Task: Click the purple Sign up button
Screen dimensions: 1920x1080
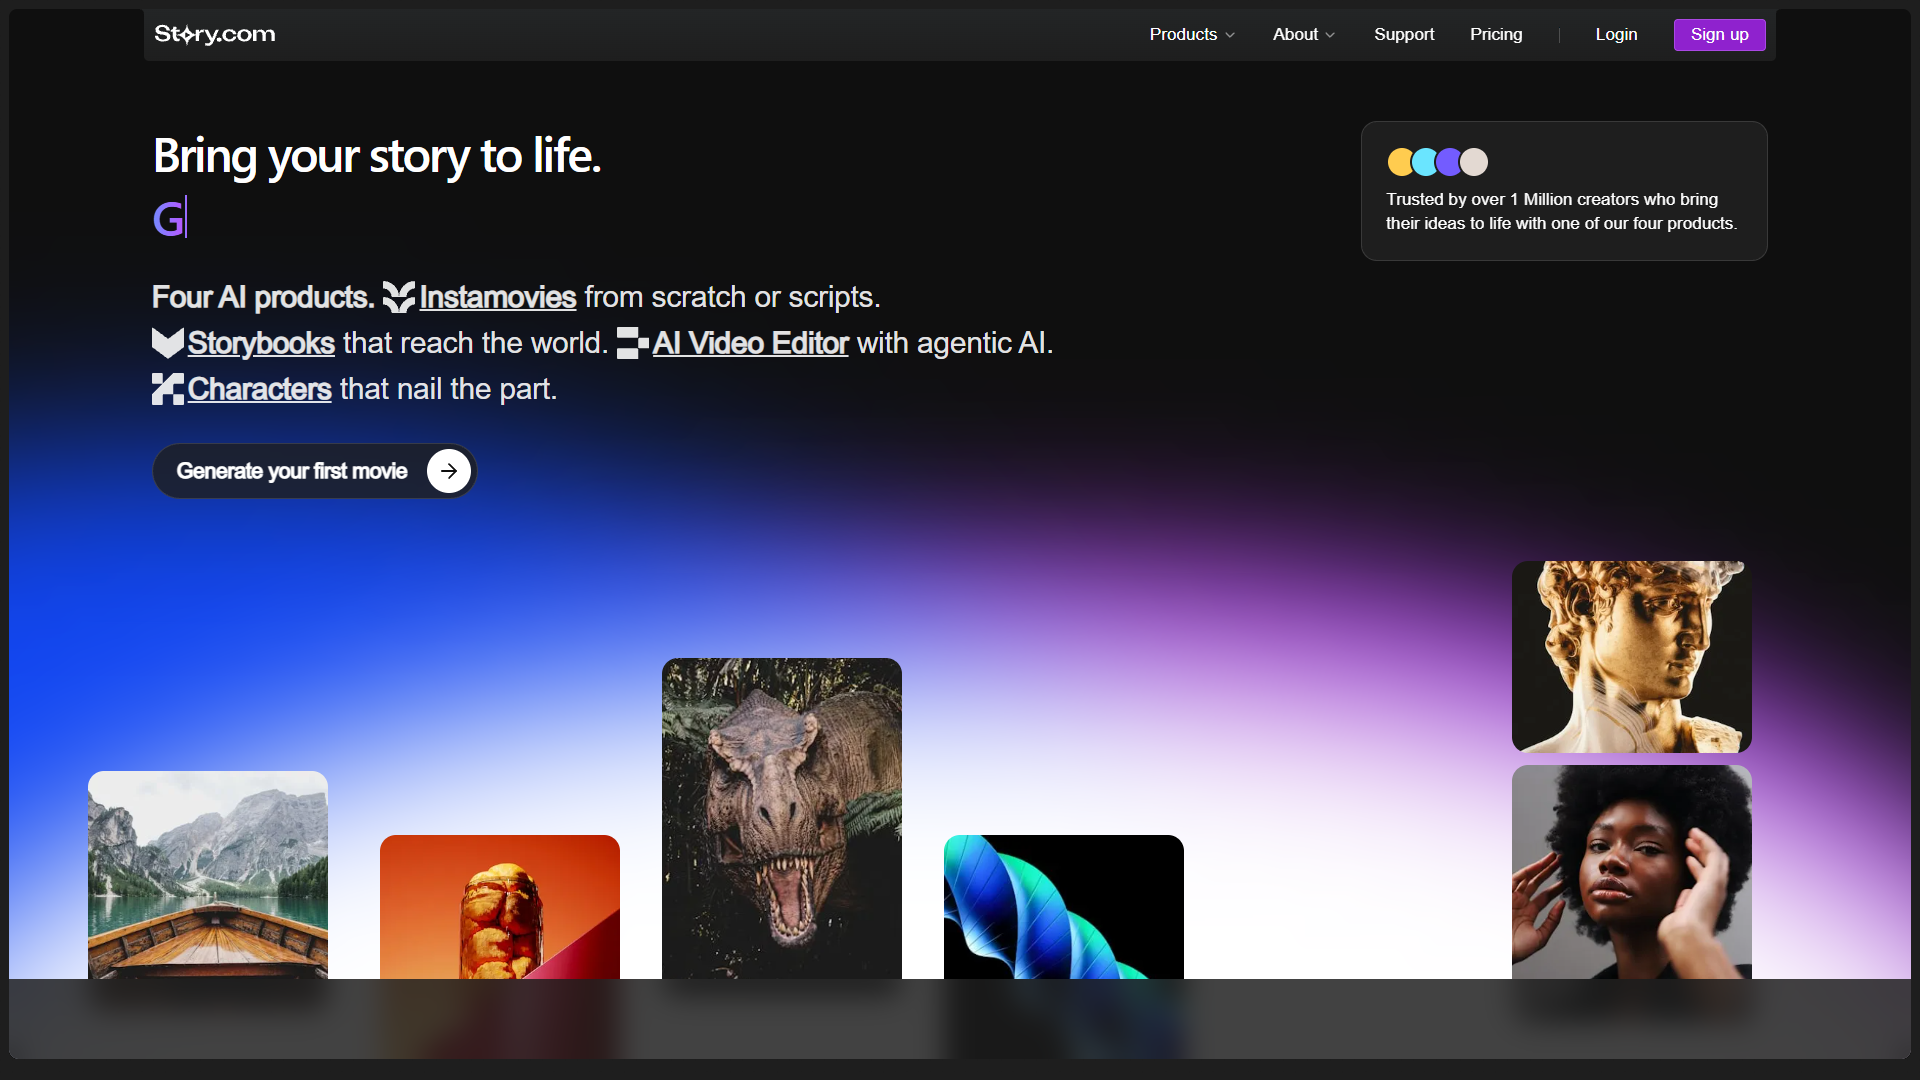Action: coord(1719,34)
